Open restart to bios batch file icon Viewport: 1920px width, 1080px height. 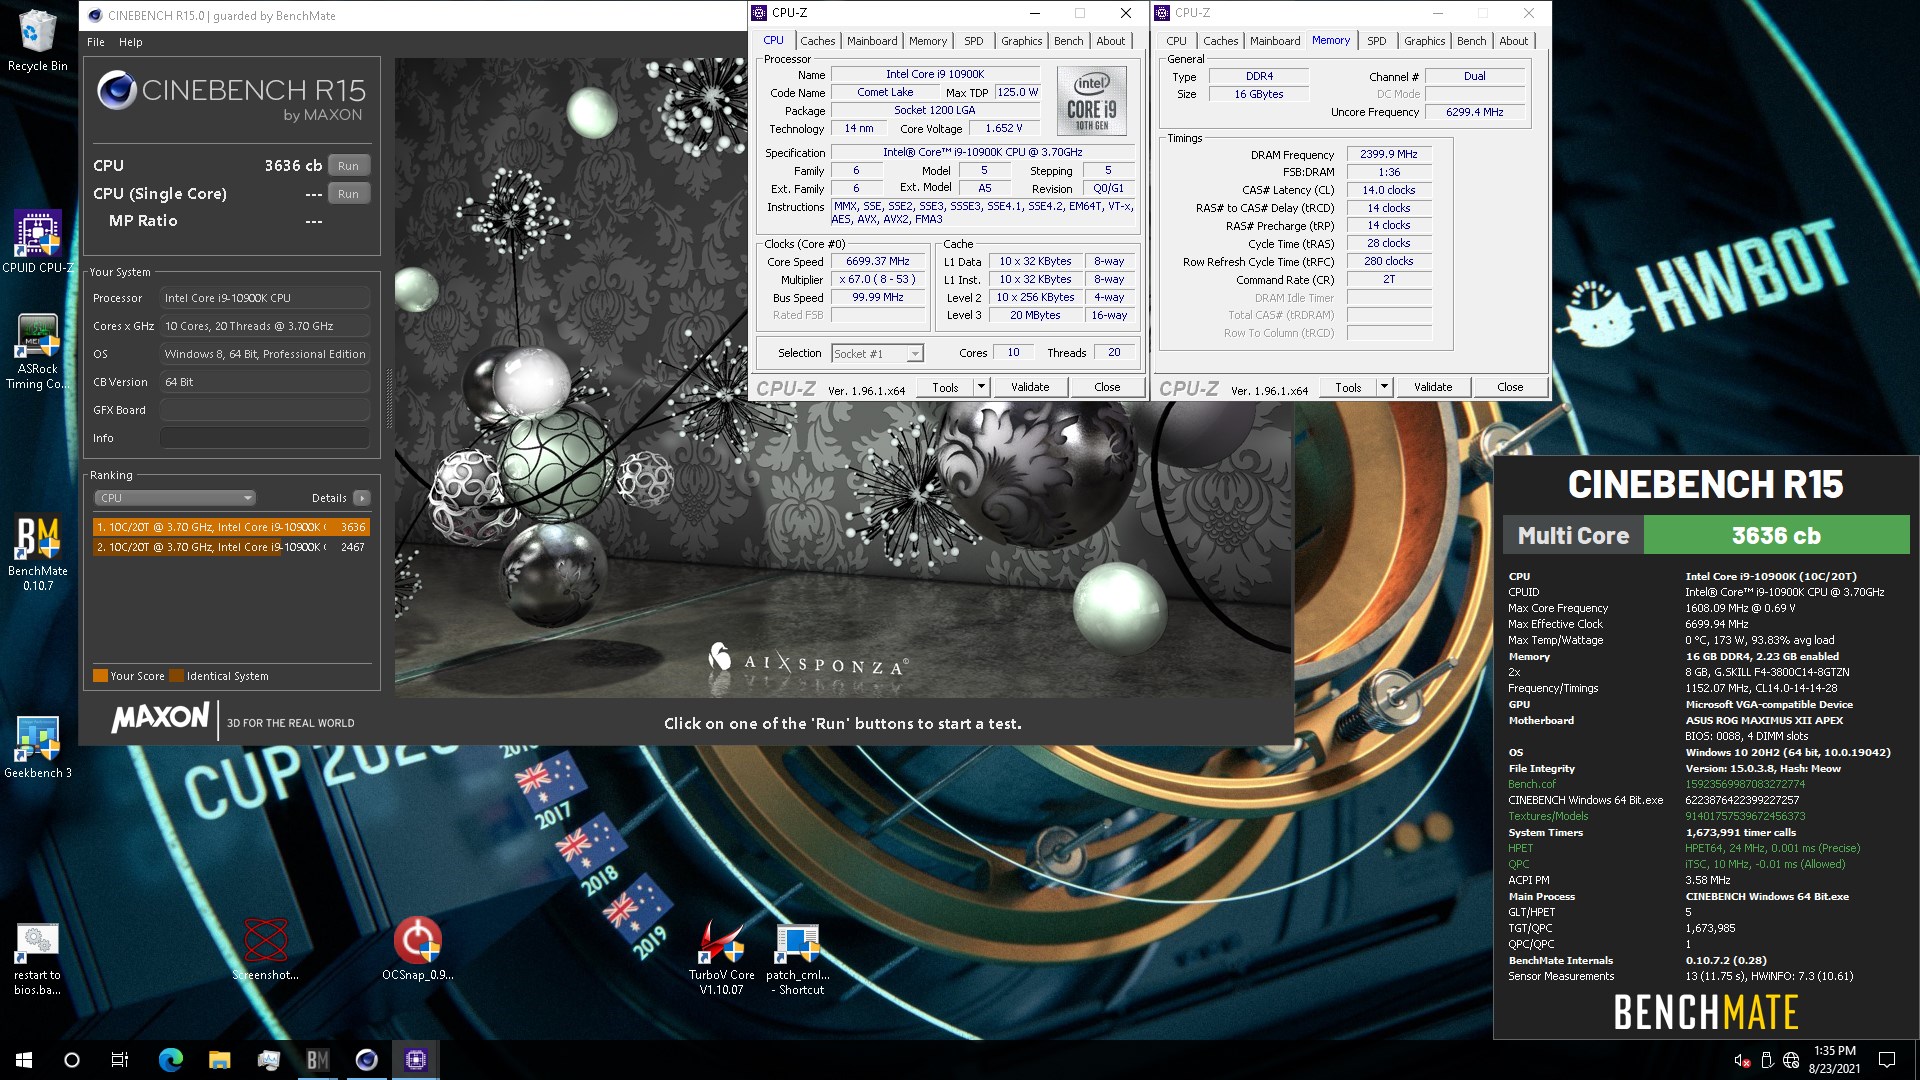(37, 959)
